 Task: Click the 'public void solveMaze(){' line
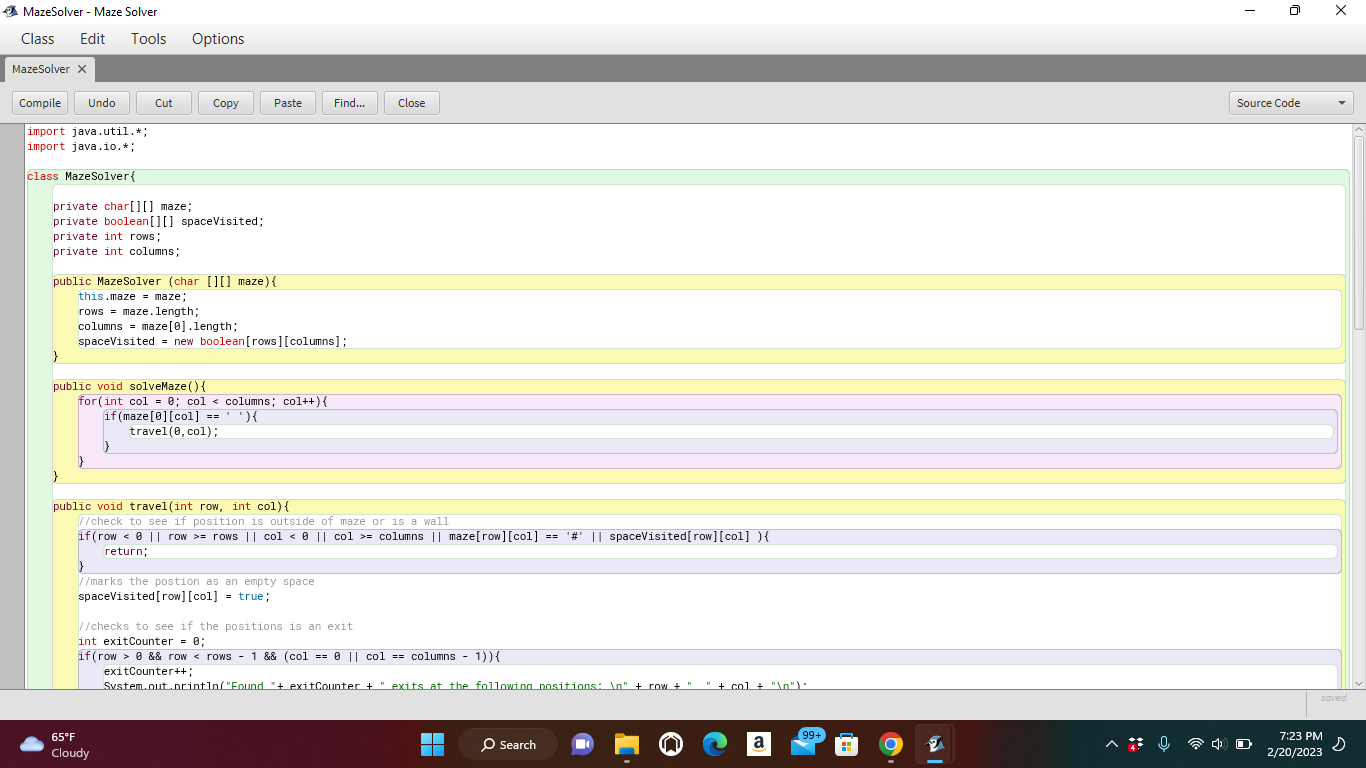[129, 386]
